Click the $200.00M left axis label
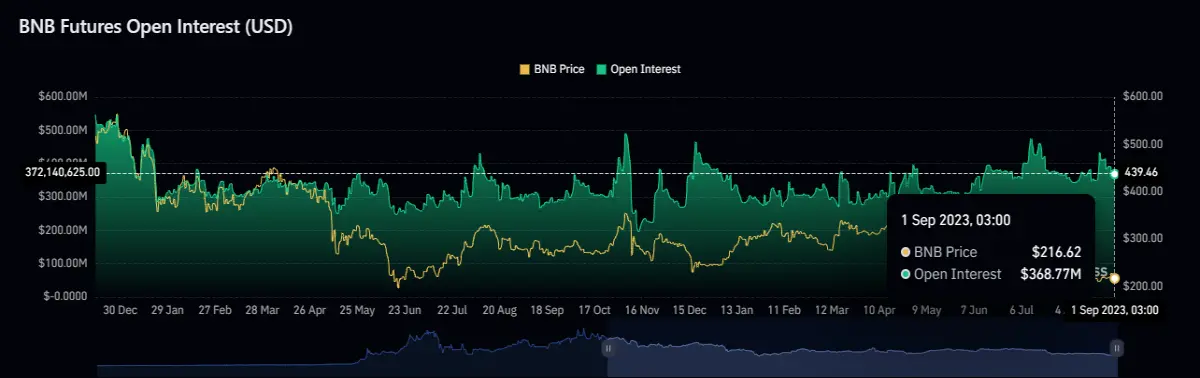The height and width of the screenshot is (378, 1200). click(62, 230)
